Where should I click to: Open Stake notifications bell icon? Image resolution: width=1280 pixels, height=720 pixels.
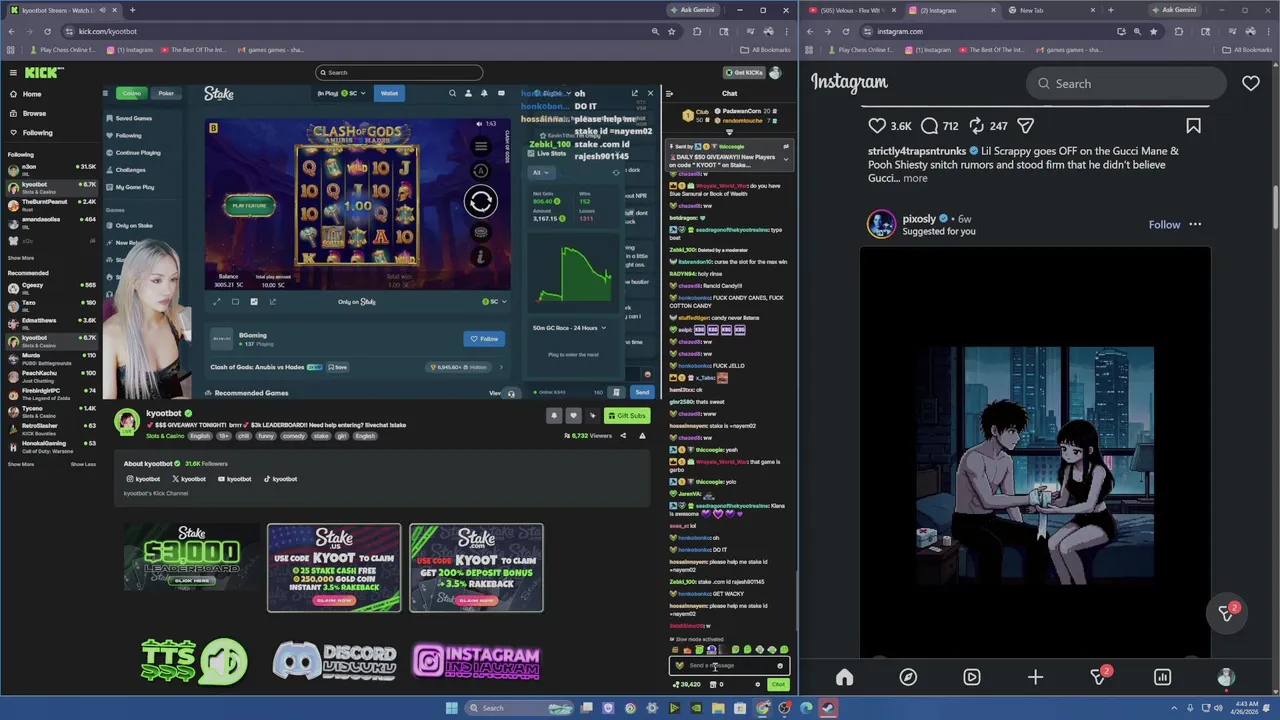(485, 93)
